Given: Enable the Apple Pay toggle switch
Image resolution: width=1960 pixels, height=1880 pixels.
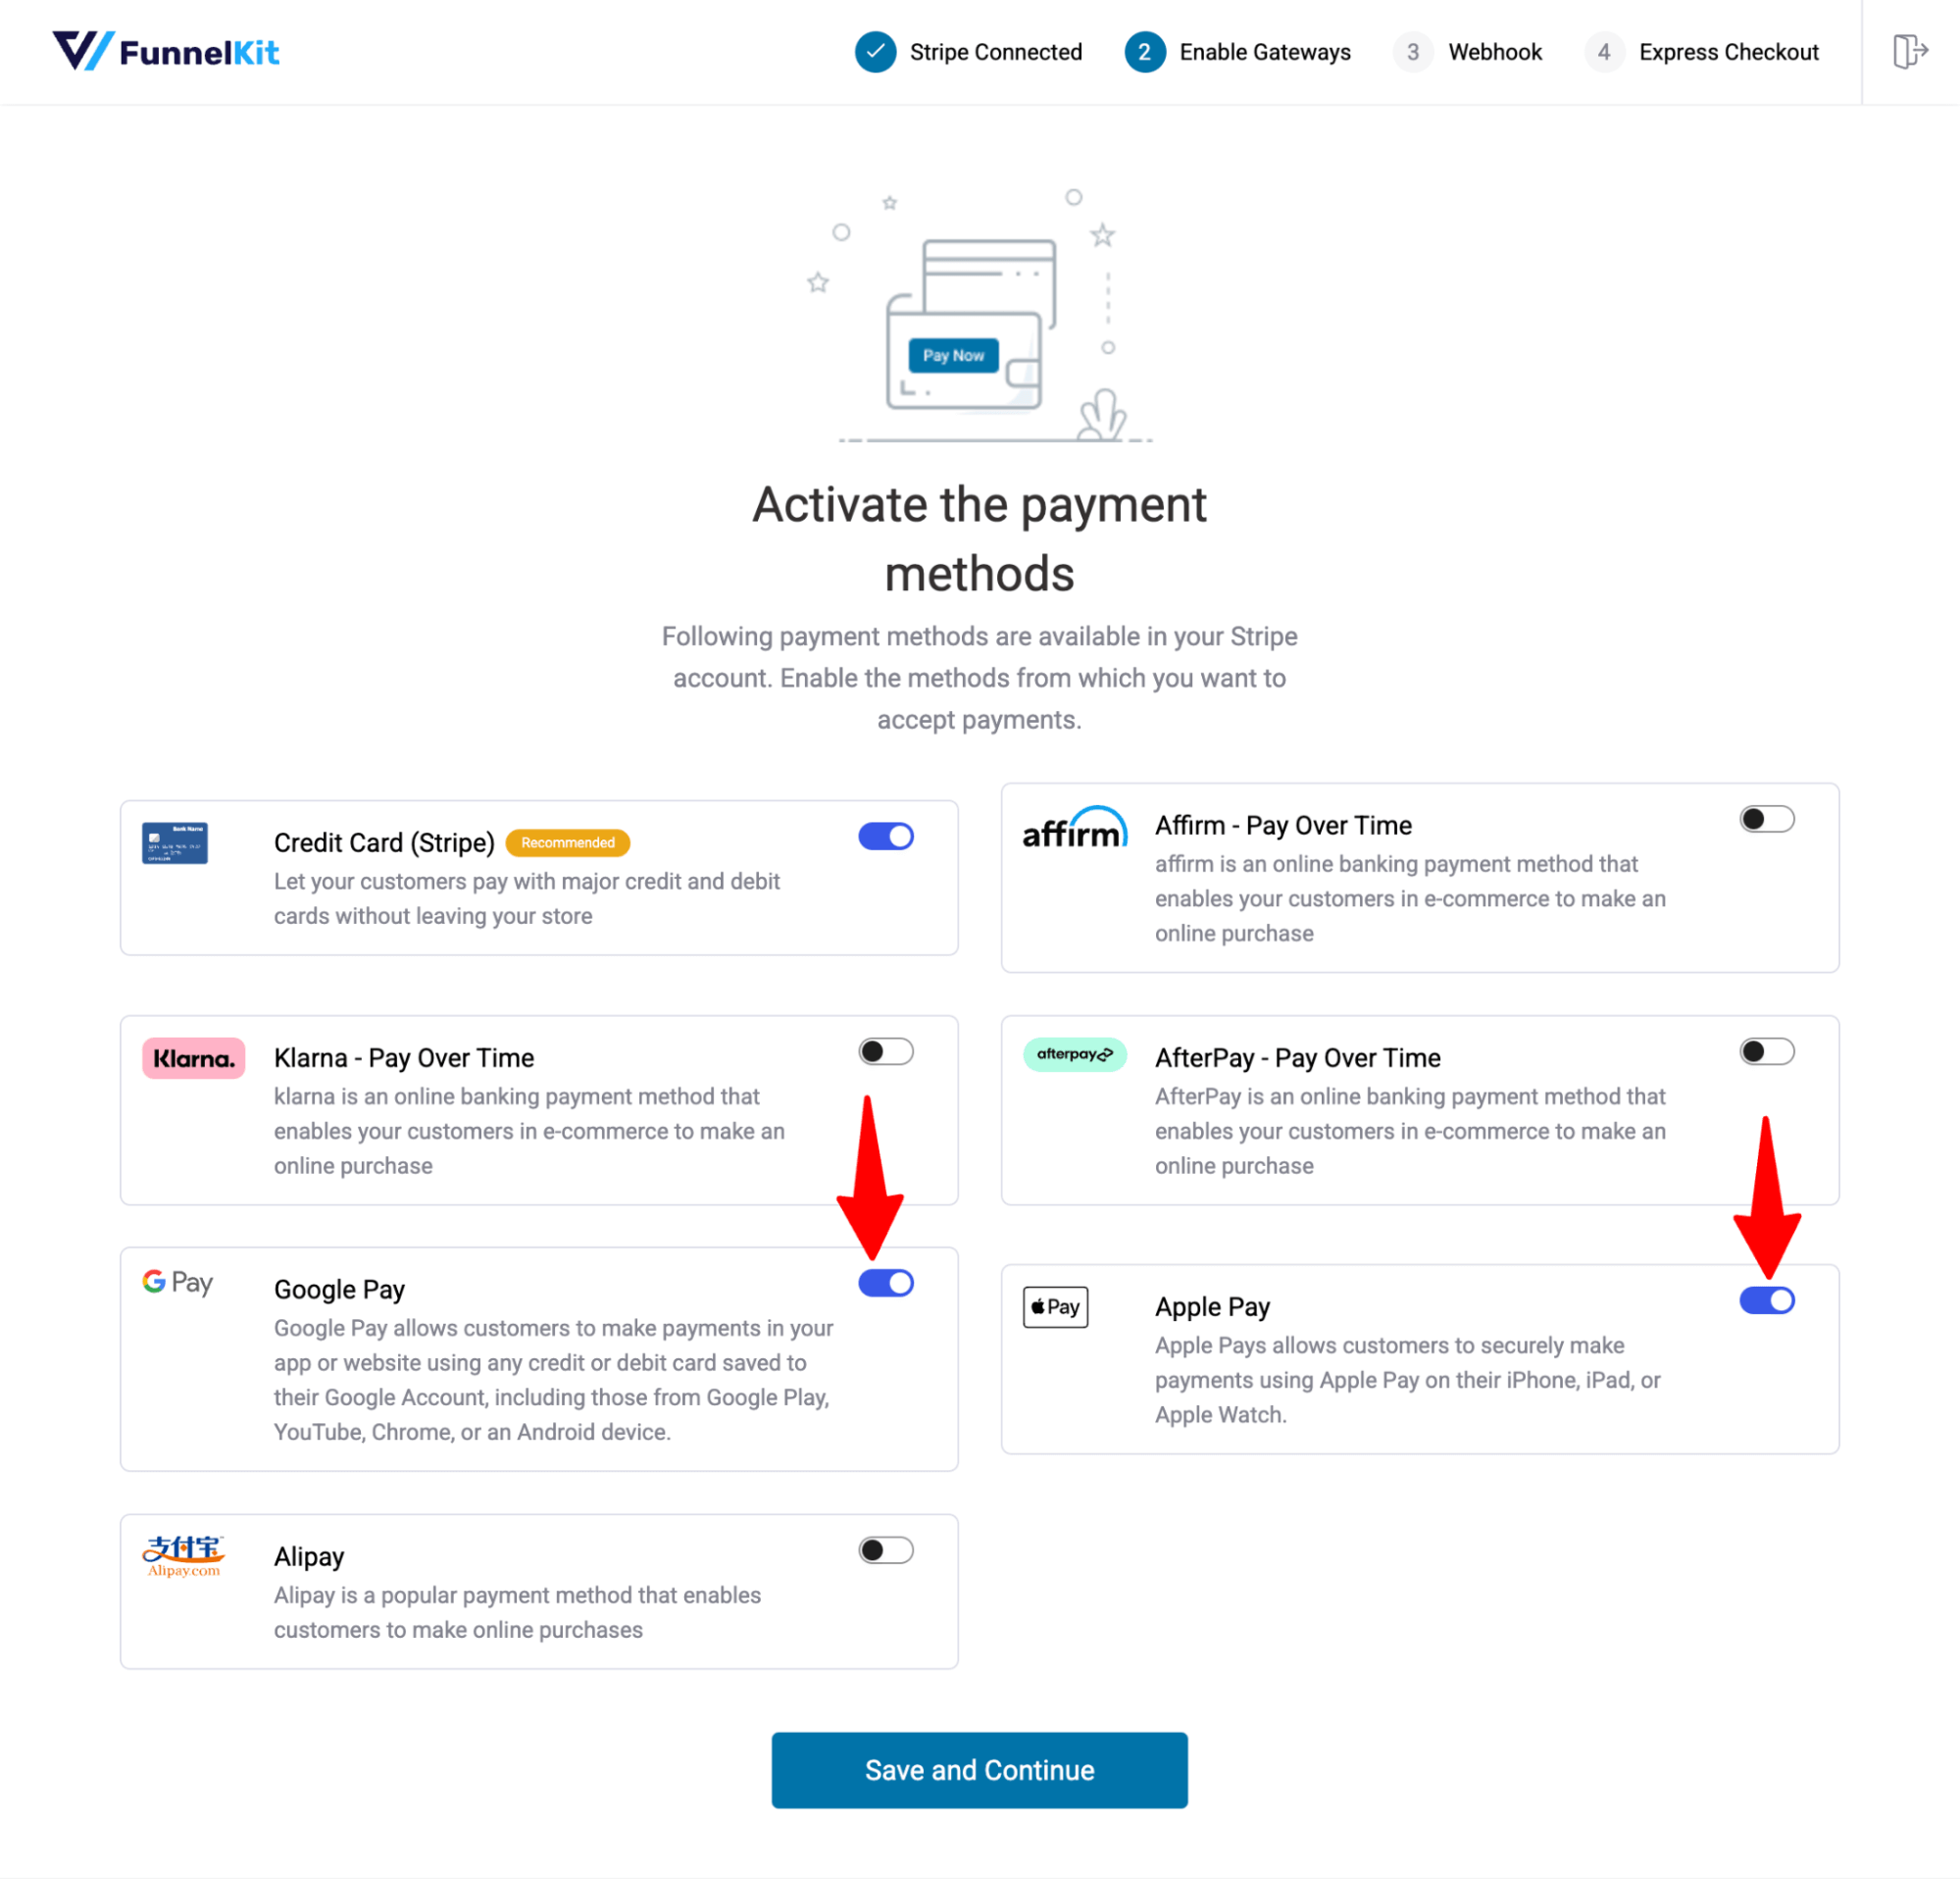Looking at the screenshot, I should [x=1766, y=1300].
